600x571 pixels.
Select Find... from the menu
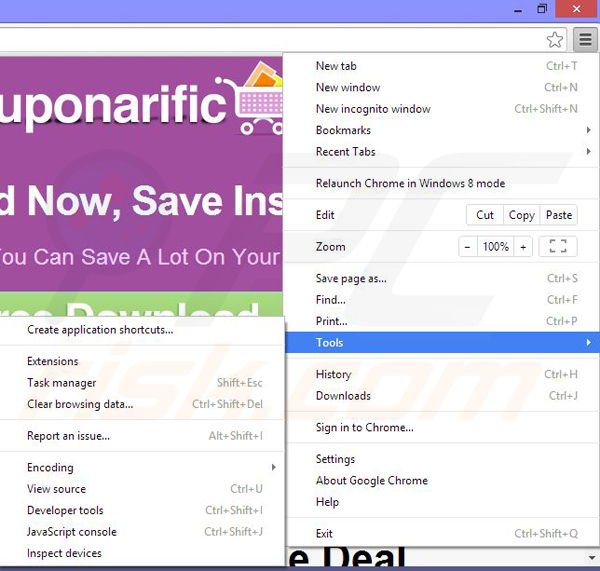coord(442,300)
